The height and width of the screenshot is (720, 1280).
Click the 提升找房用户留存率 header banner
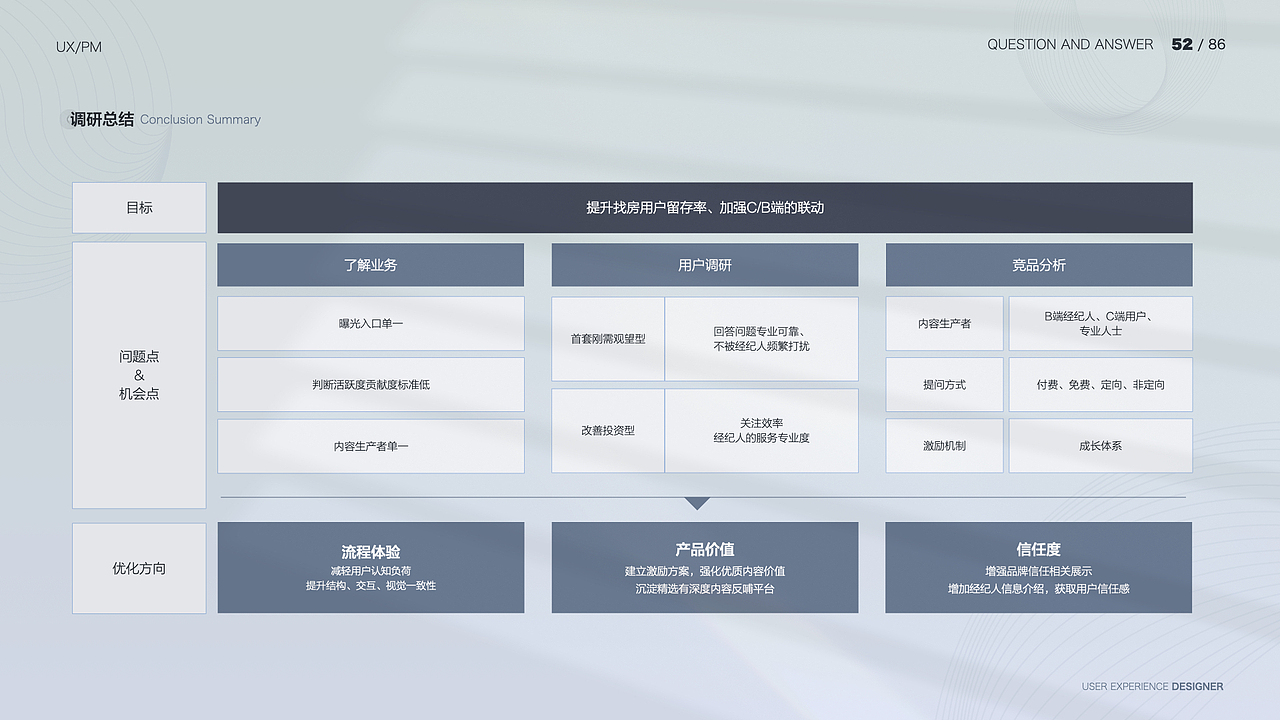pyautogui.click(x=705, y=207)
